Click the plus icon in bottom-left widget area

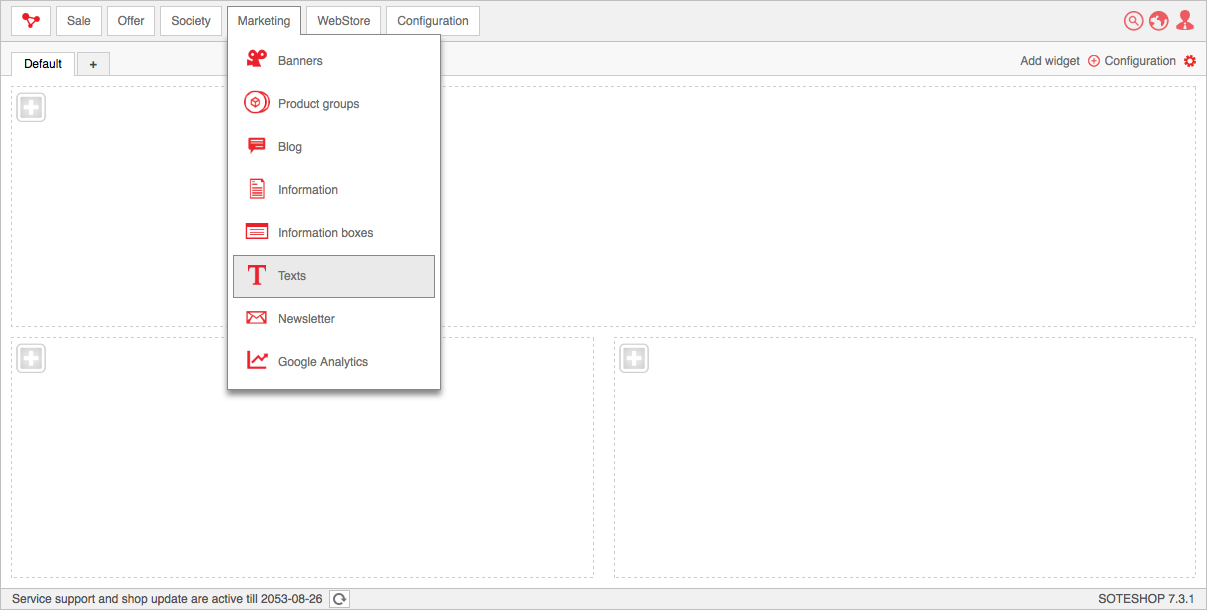pyautogui.click(x=31, y=358)
